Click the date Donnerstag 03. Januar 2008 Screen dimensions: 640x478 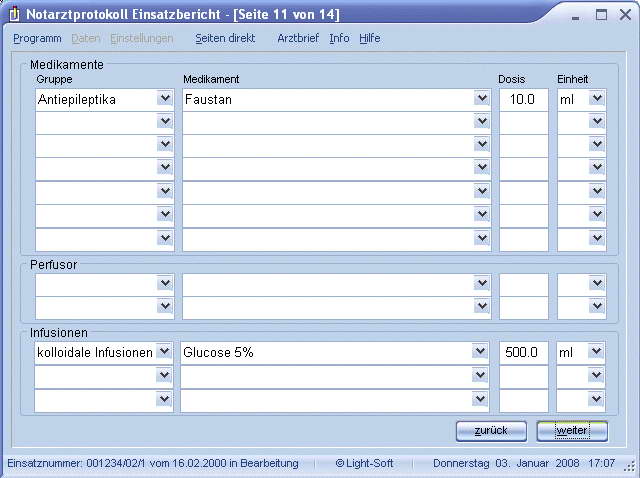[506, 463]
